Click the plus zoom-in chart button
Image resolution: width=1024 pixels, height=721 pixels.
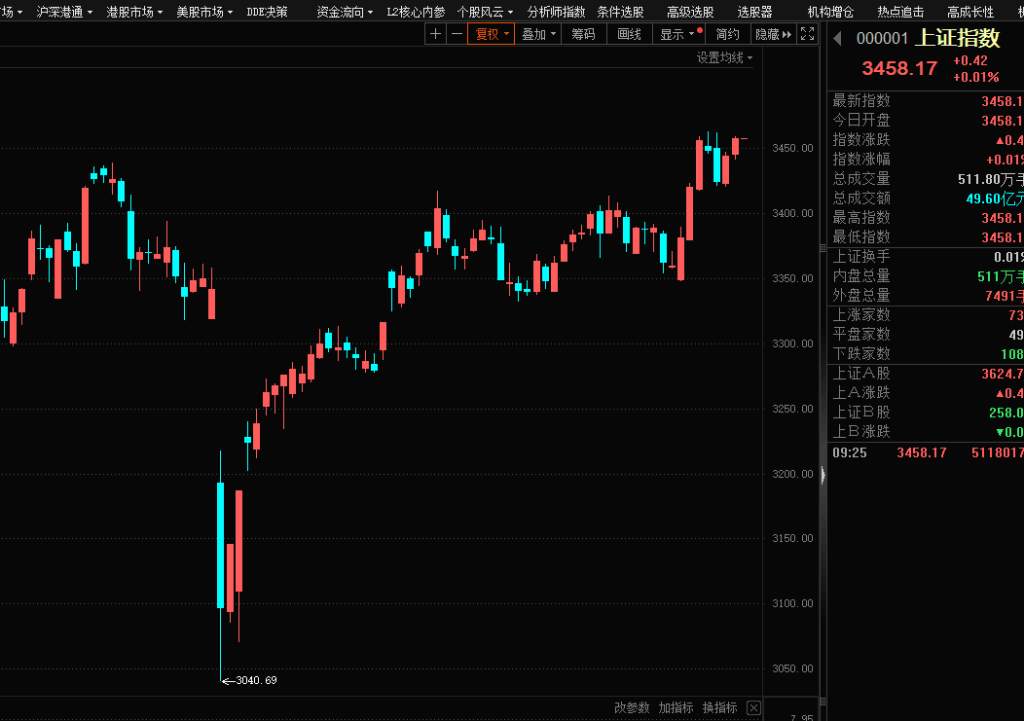point(436,34)
